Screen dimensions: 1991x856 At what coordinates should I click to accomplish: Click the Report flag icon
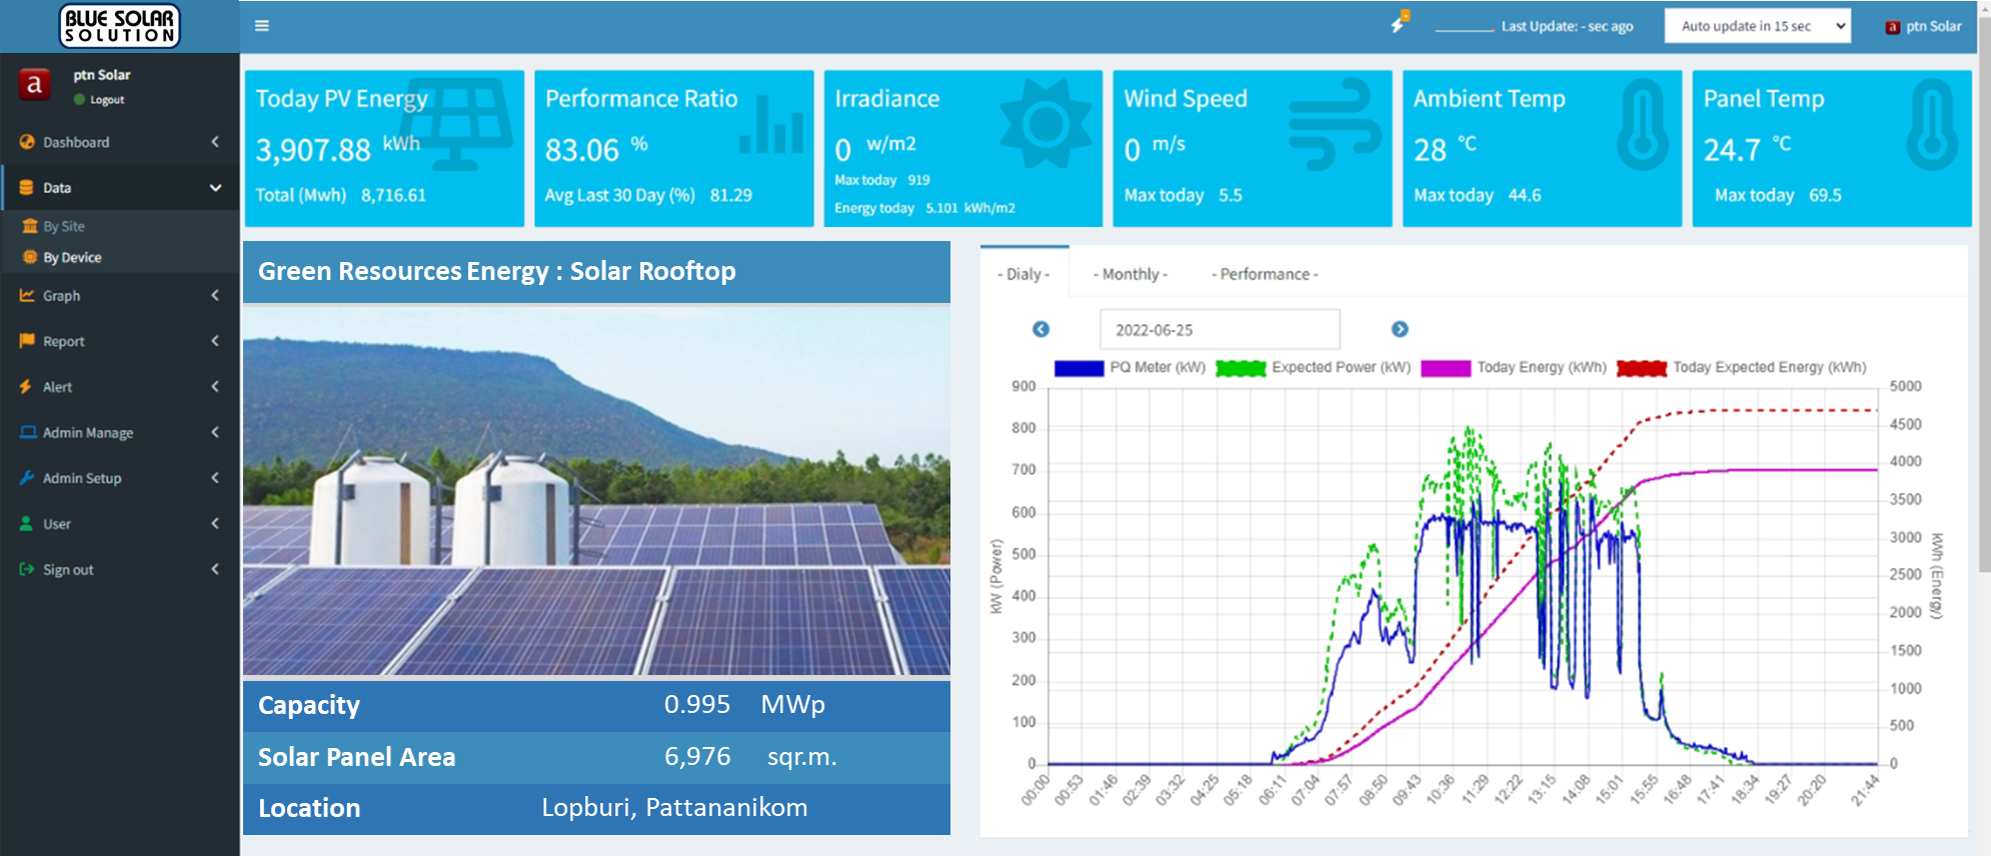pos(27,341)
